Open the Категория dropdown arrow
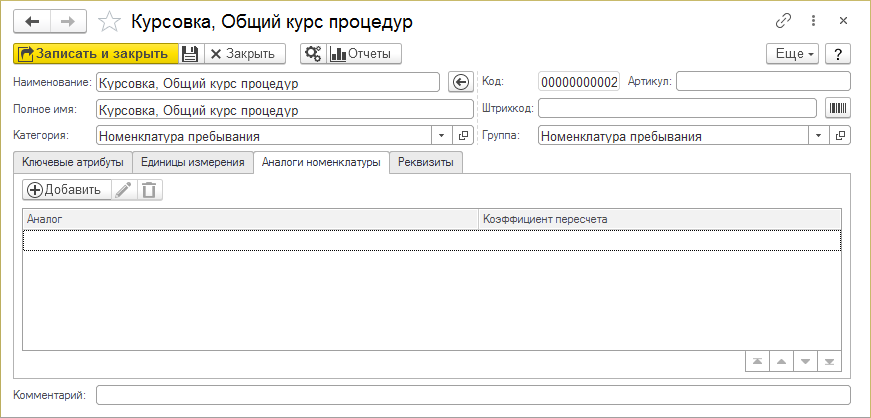 coord(442,135)
